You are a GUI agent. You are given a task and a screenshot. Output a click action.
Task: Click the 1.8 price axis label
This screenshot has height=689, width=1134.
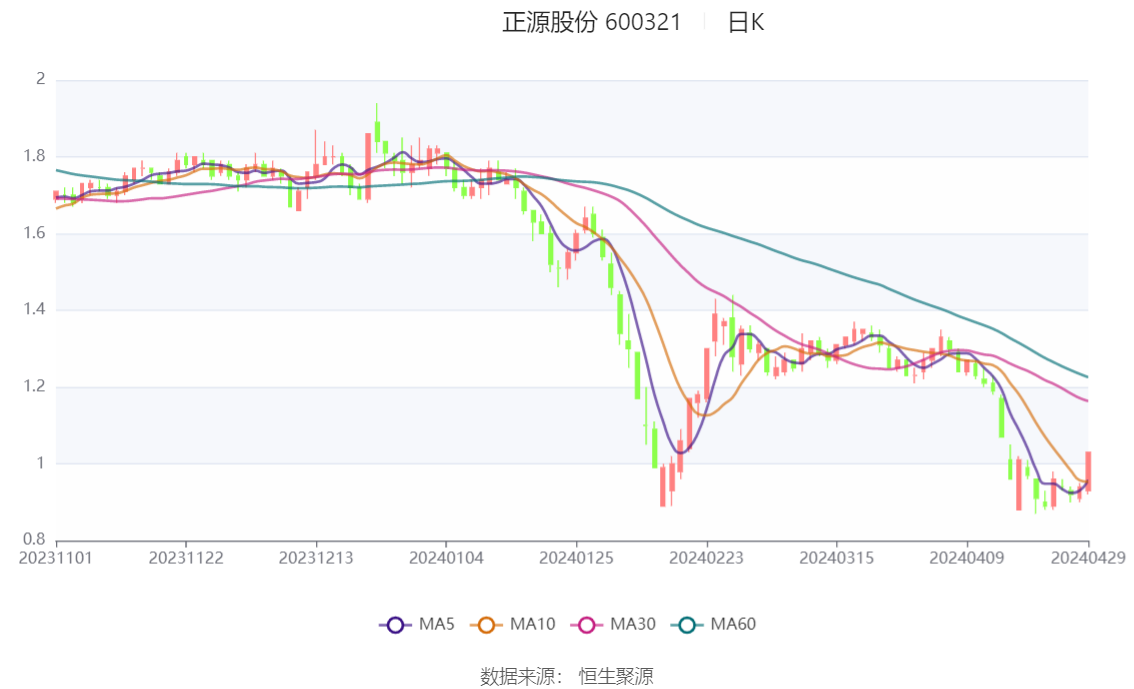(x=34, y=155)
